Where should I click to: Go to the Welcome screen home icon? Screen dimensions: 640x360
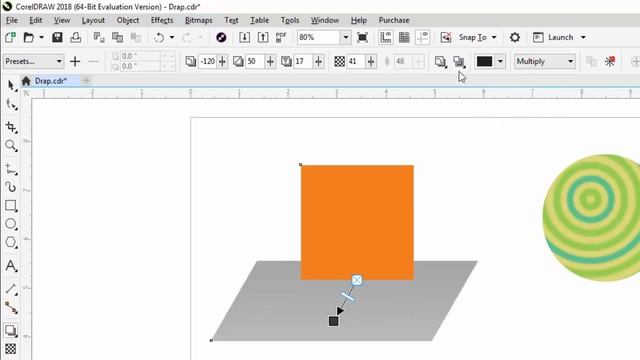[26, 81]
